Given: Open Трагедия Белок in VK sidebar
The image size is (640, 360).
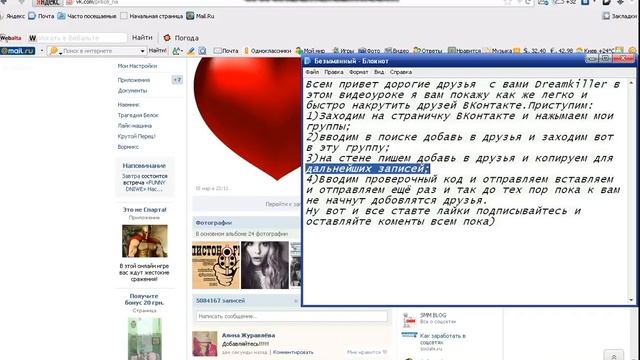Looking at the screenshot, I should click(138, 116).
